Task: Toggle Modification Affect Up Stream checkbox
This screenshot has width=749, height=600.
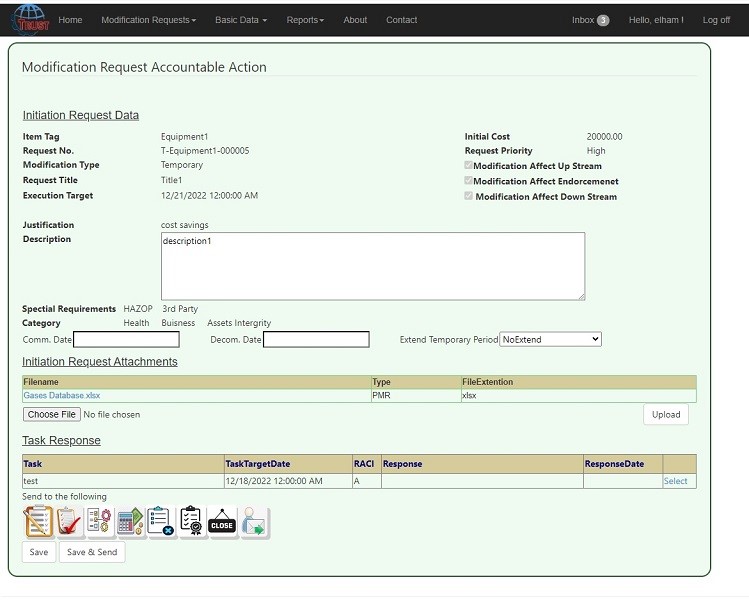Action: point(468,165)
